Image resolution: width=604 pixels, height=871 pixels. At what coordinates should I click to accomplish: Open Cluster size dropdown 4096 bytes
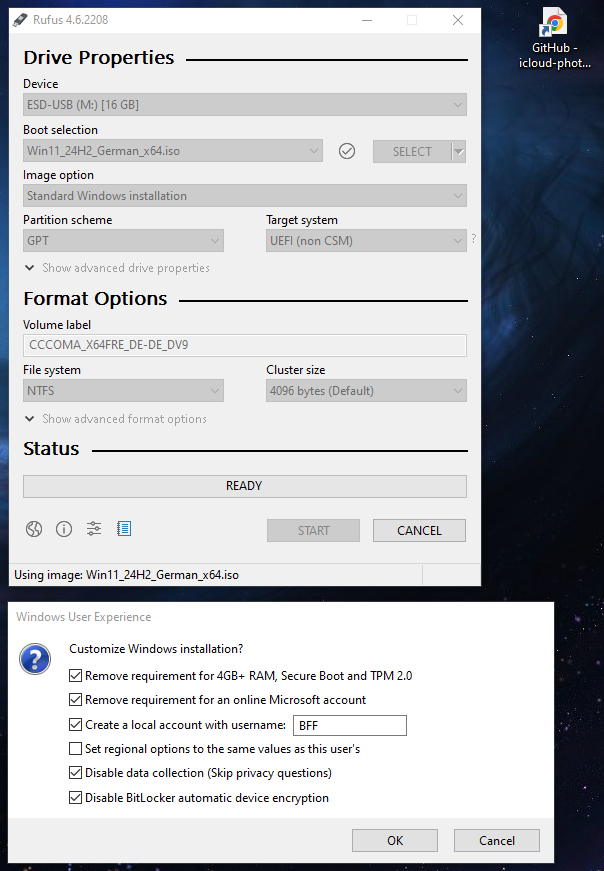pyautogui.click(x=366, y=391)
